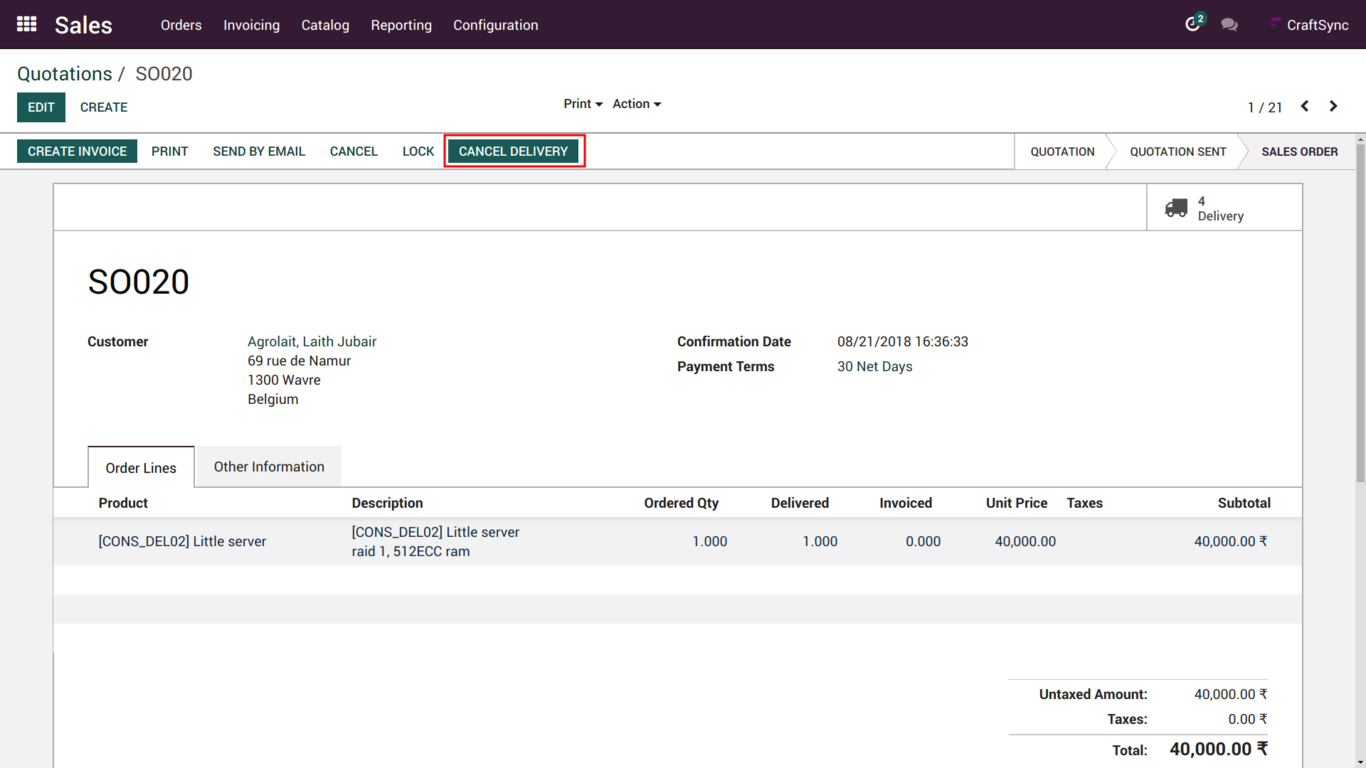
Task: Click the Edit button
Action: tap(41, 107)
